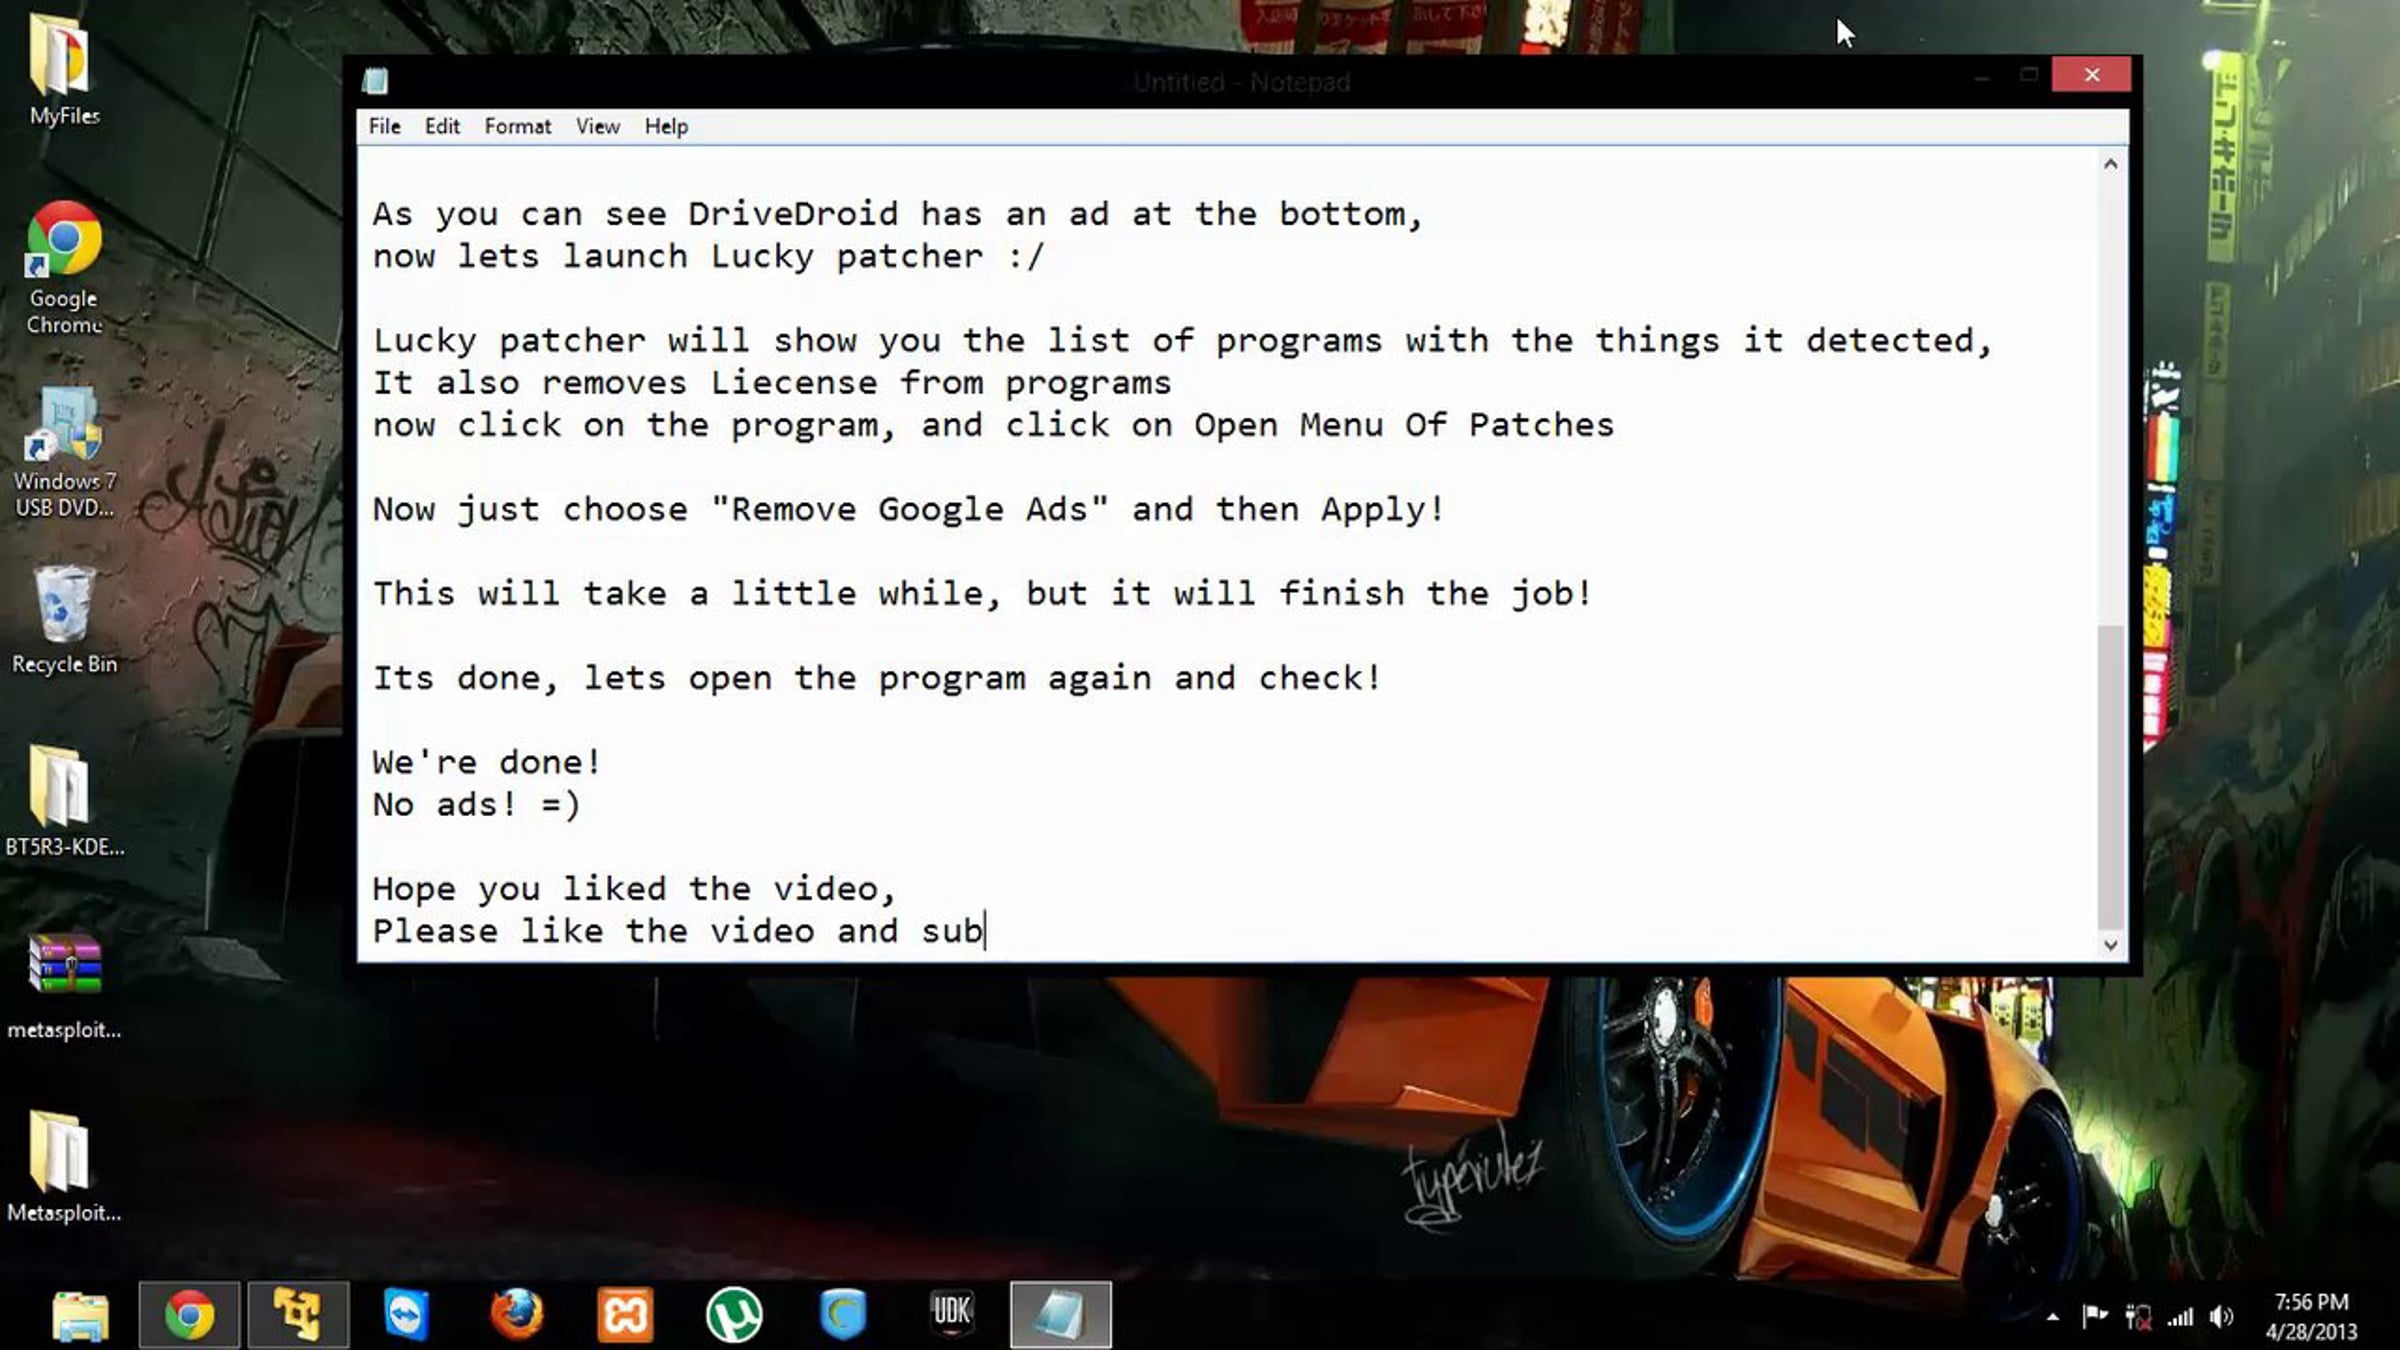The height and width of the screenshot is (1350, 2400).
Task: Open the Action Center flag icon
Action: coord(2094,1317)
